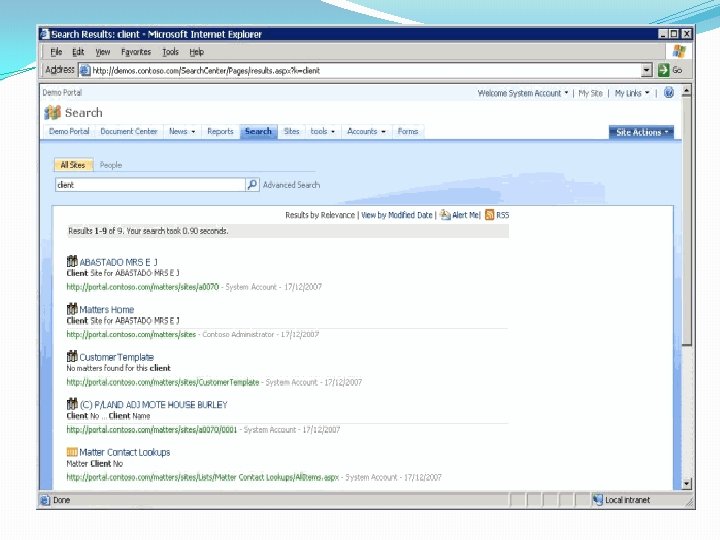
Task: Open the Matter Contact Lookups result
Action: (x=124, y=453)
